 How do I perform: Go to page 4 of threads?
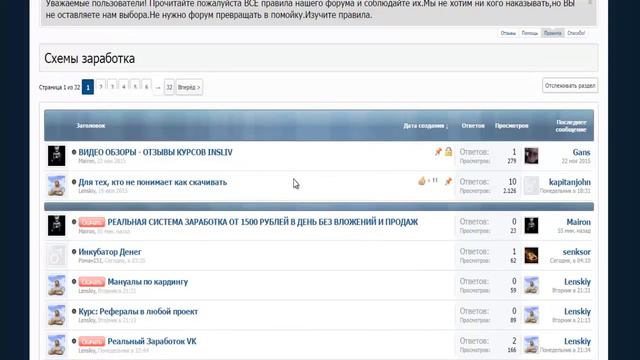[124, 87]
